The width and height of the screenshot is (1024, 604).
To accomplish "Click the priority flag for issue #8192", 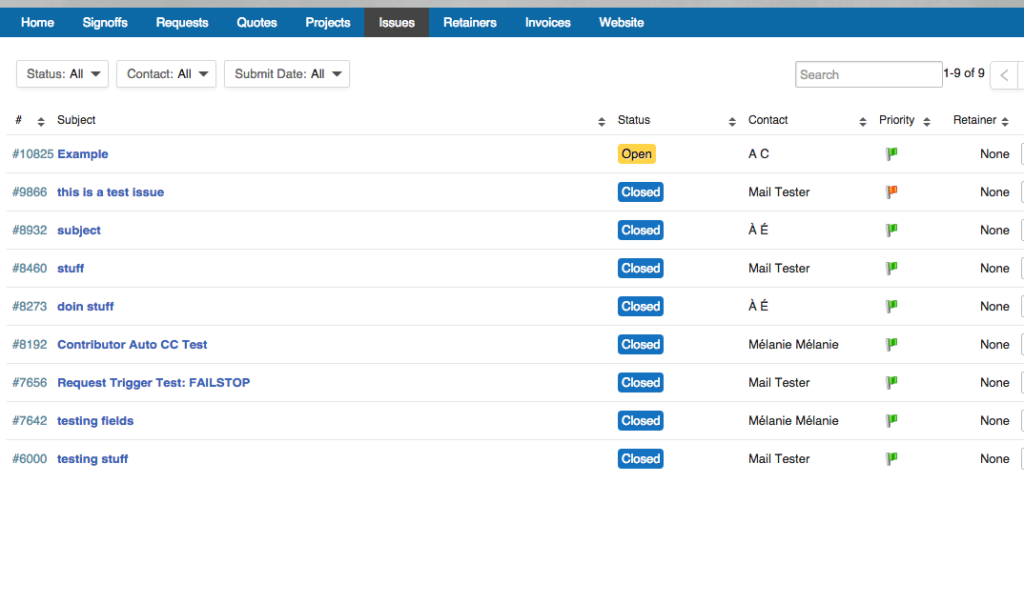I will coord(891,343).
